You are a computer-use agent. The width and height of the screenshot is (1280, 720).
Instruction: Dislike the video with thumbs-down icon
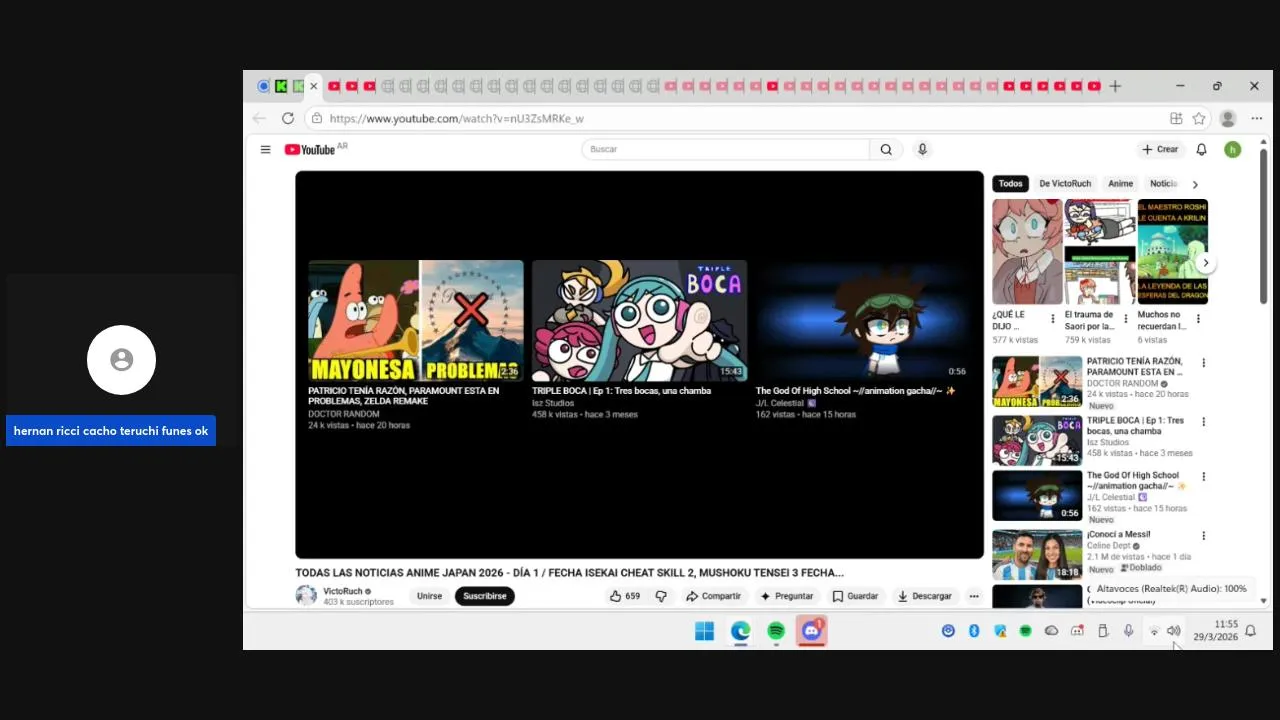[661, 596]
